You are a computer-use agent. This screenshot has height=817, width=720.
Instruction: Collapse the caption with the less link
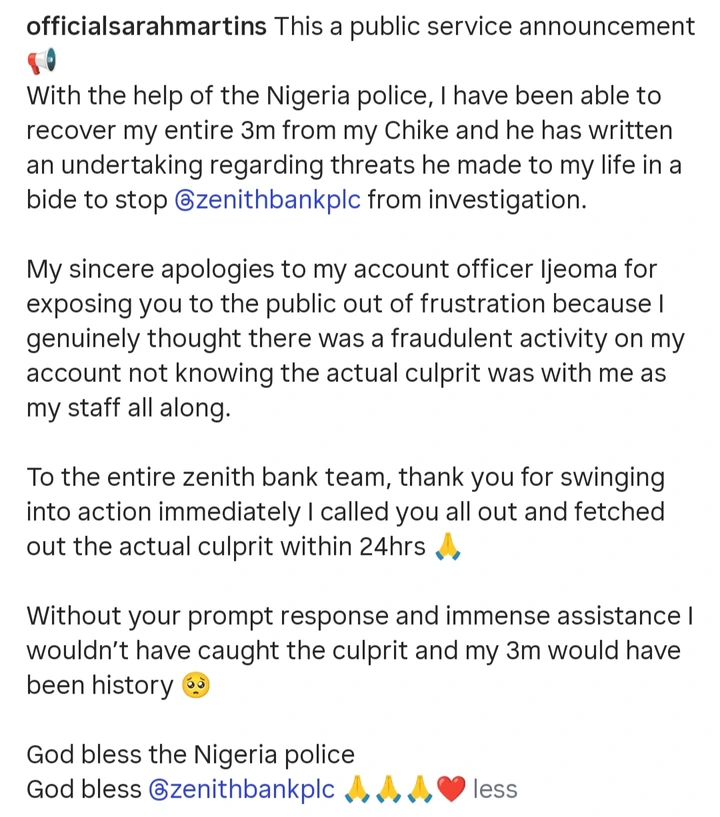[x=495, y=789]
